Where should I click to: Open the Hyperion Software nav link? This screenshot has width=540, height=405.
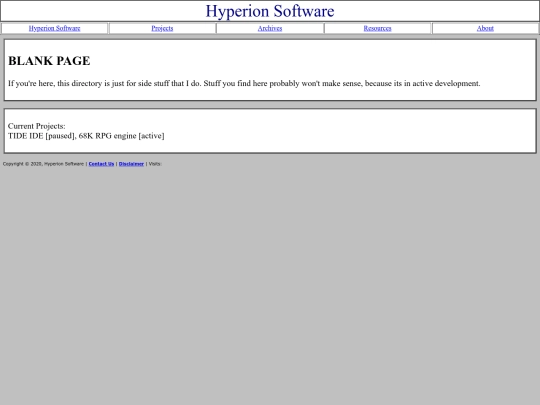pos(54,28)
